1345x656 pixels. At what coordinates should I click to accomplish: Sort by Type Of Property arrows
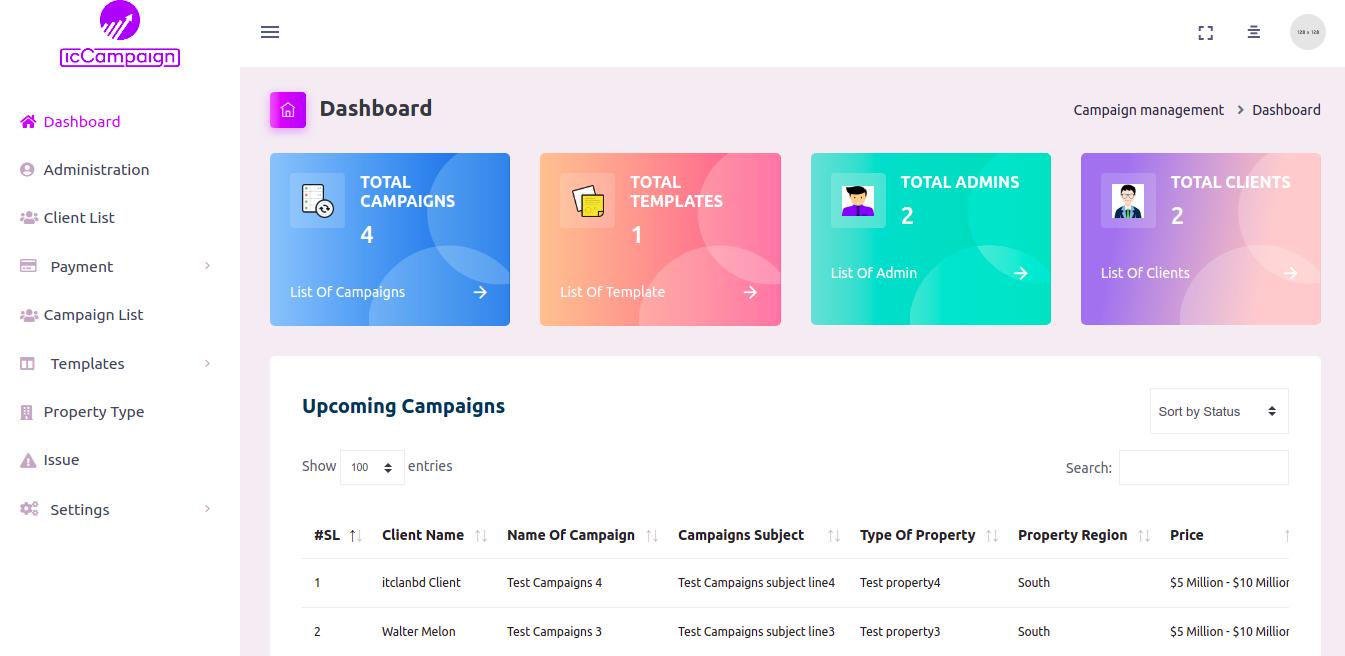992,536
